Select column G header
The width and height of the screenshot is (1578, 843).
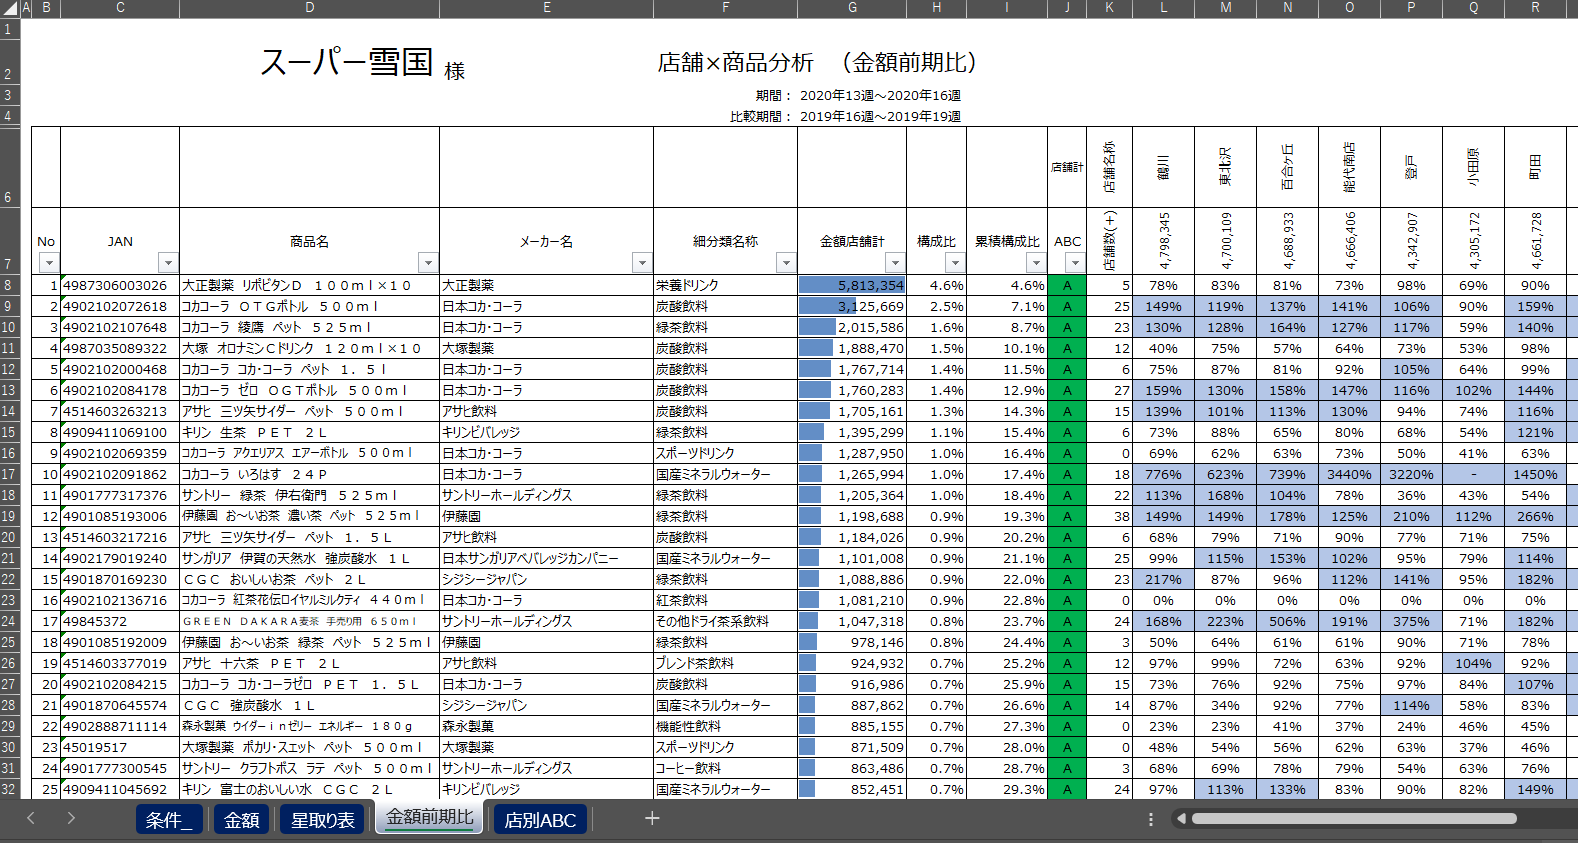[x=852, y=8]
